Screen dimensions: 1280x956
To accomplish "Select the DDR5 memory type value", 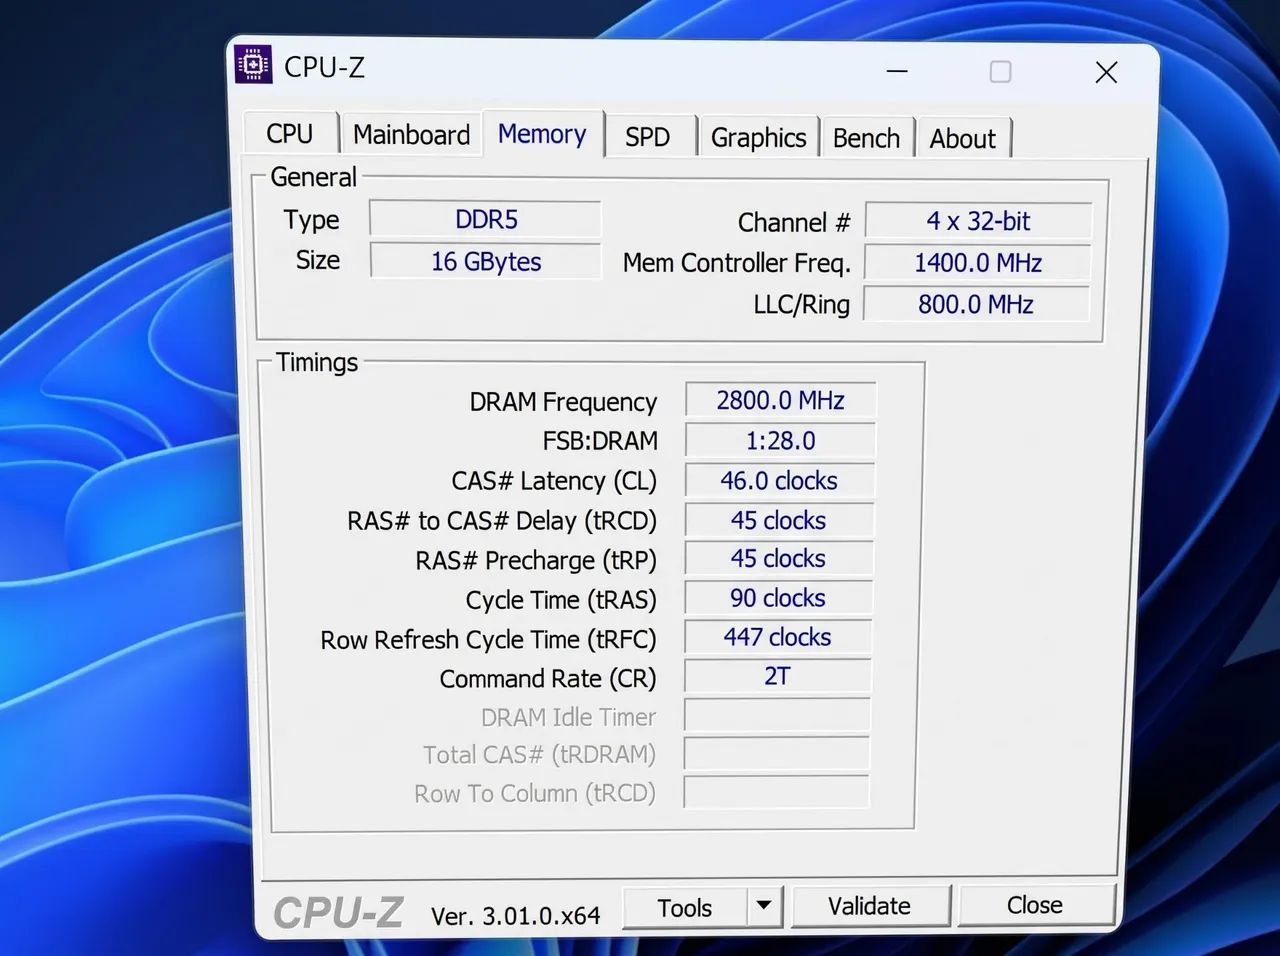I will 486,220.
